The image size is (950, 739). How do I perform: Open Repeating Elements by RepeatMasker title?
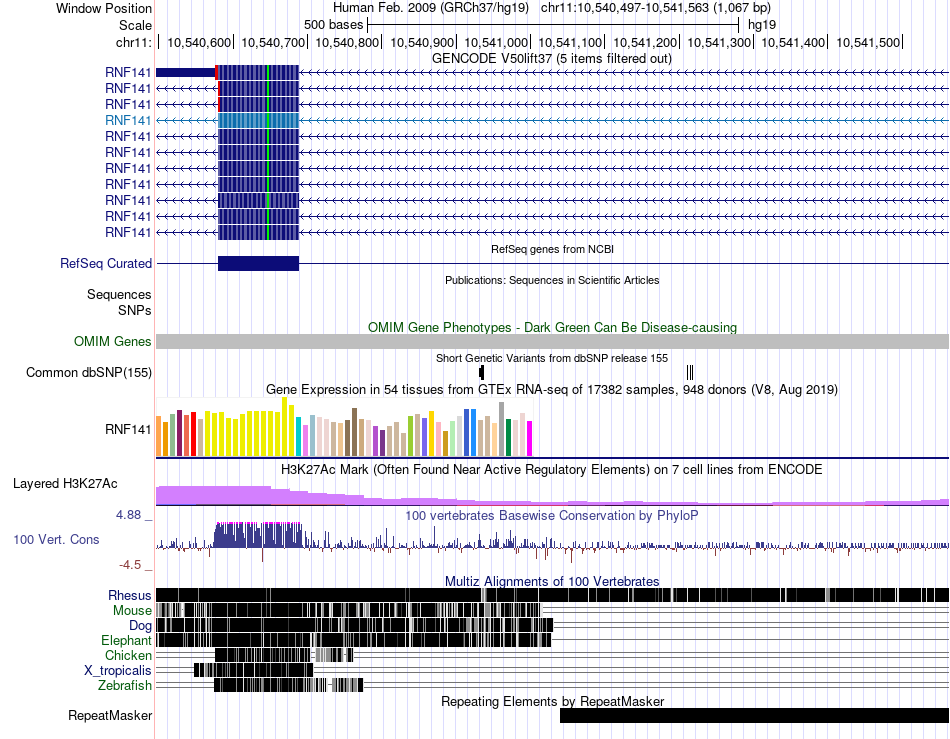[x=552, y=701]
